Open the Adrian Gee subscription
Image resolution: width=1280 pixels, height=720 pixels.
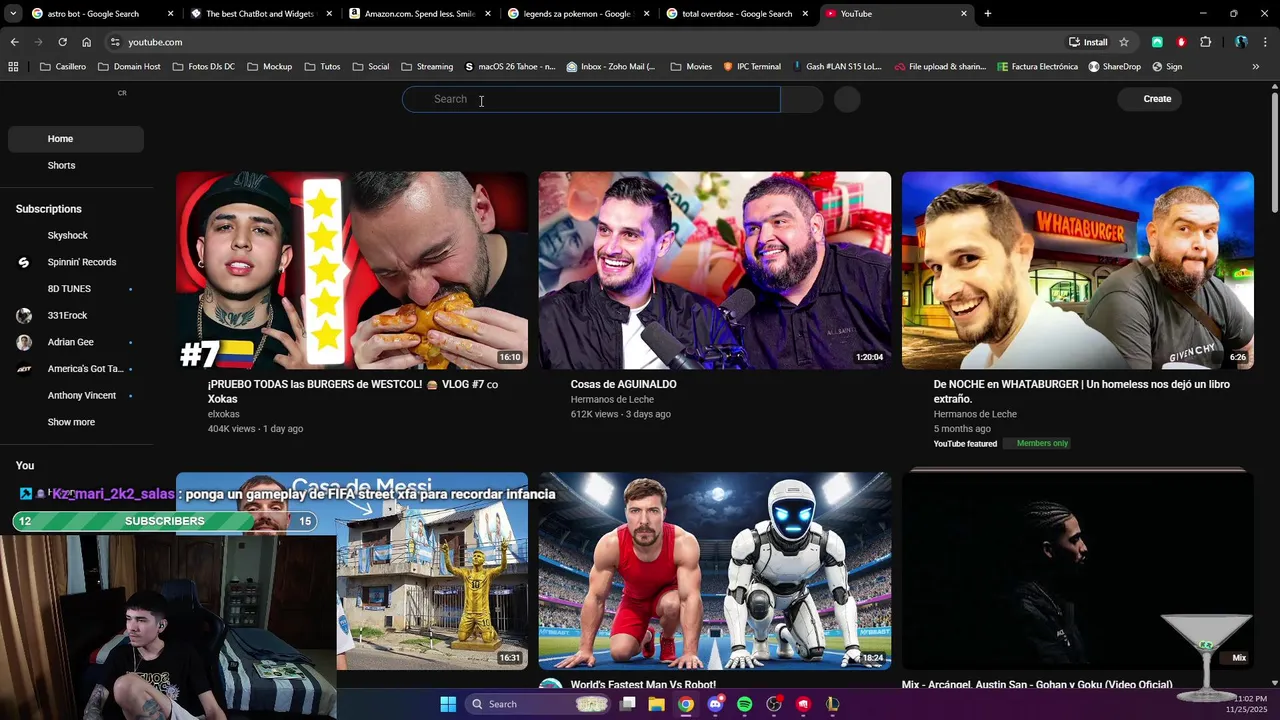click(x=76, y=342)
